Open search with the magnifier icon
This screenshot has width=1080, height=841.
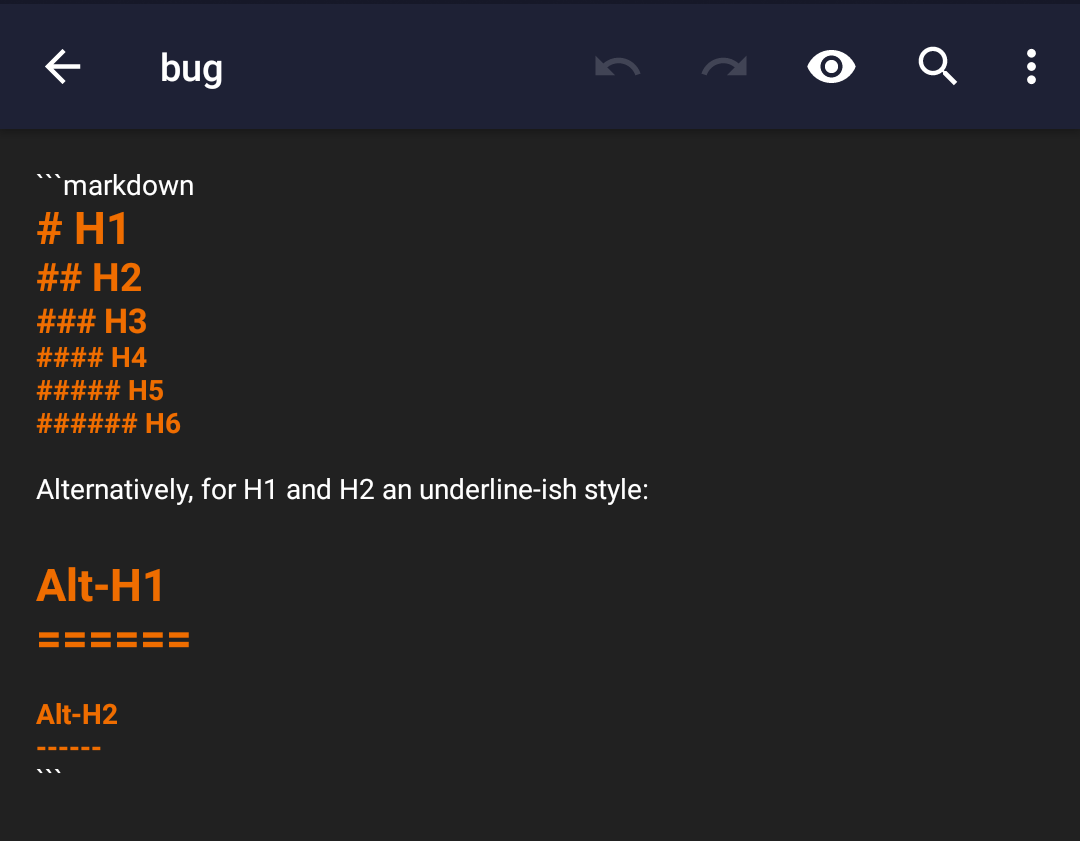pyautogui.click(x=937, y=66)
